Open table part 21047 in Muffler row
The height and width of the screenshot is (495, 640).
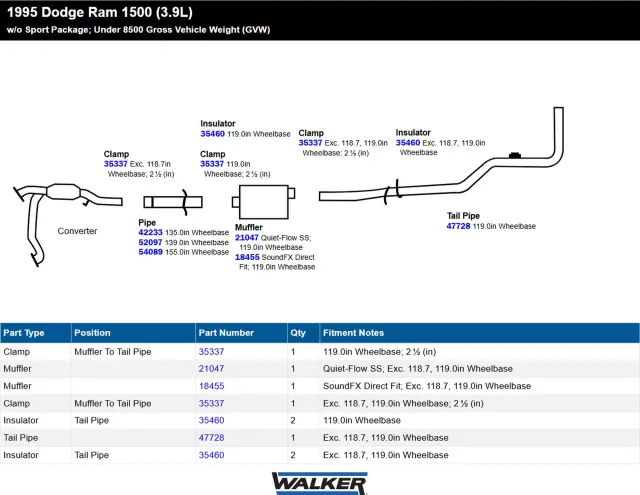pyautogui.click(x=211, y=369)
